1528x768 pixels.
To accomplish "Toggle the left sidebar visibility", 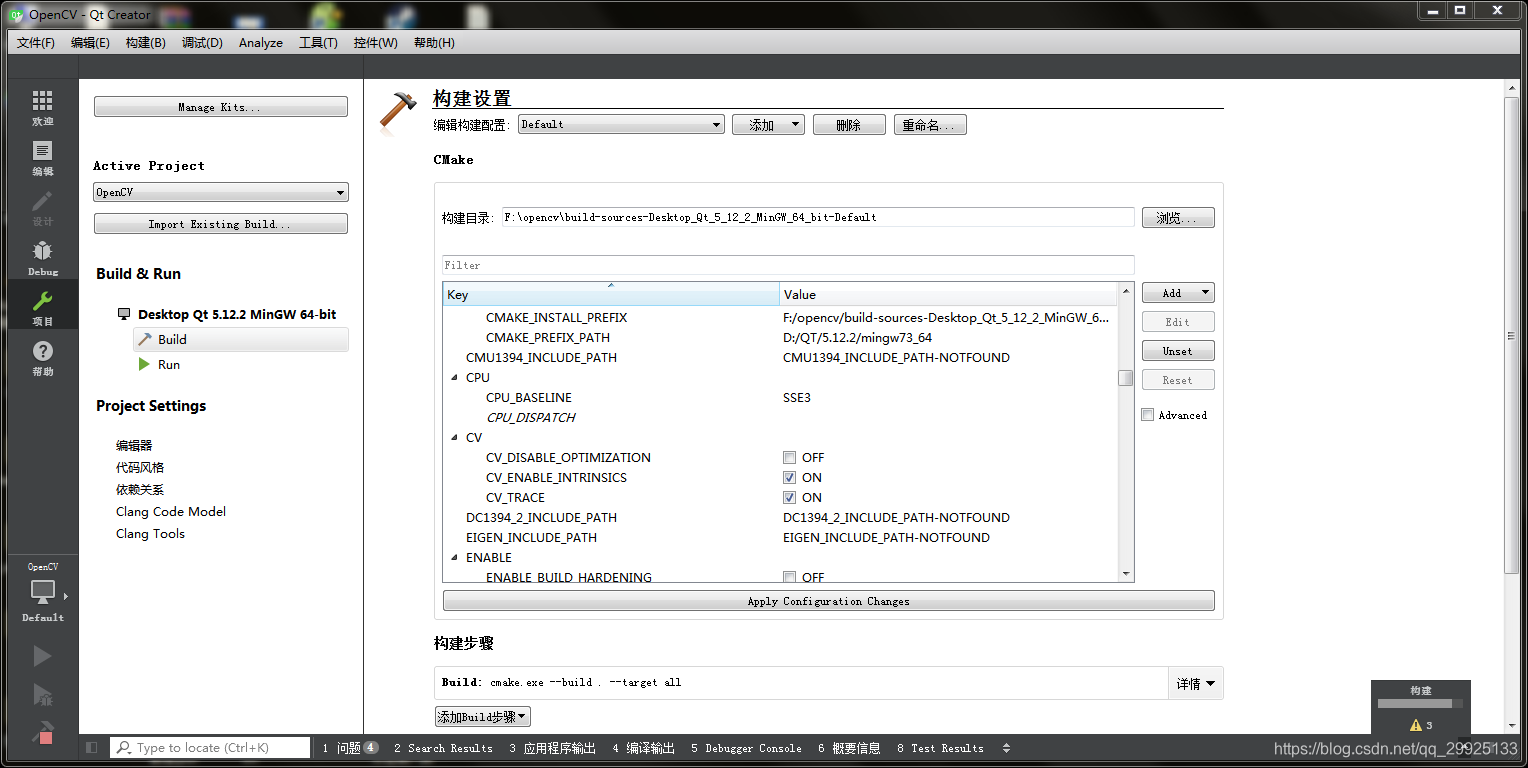I will pyautogui.click(x=92, y=747).
